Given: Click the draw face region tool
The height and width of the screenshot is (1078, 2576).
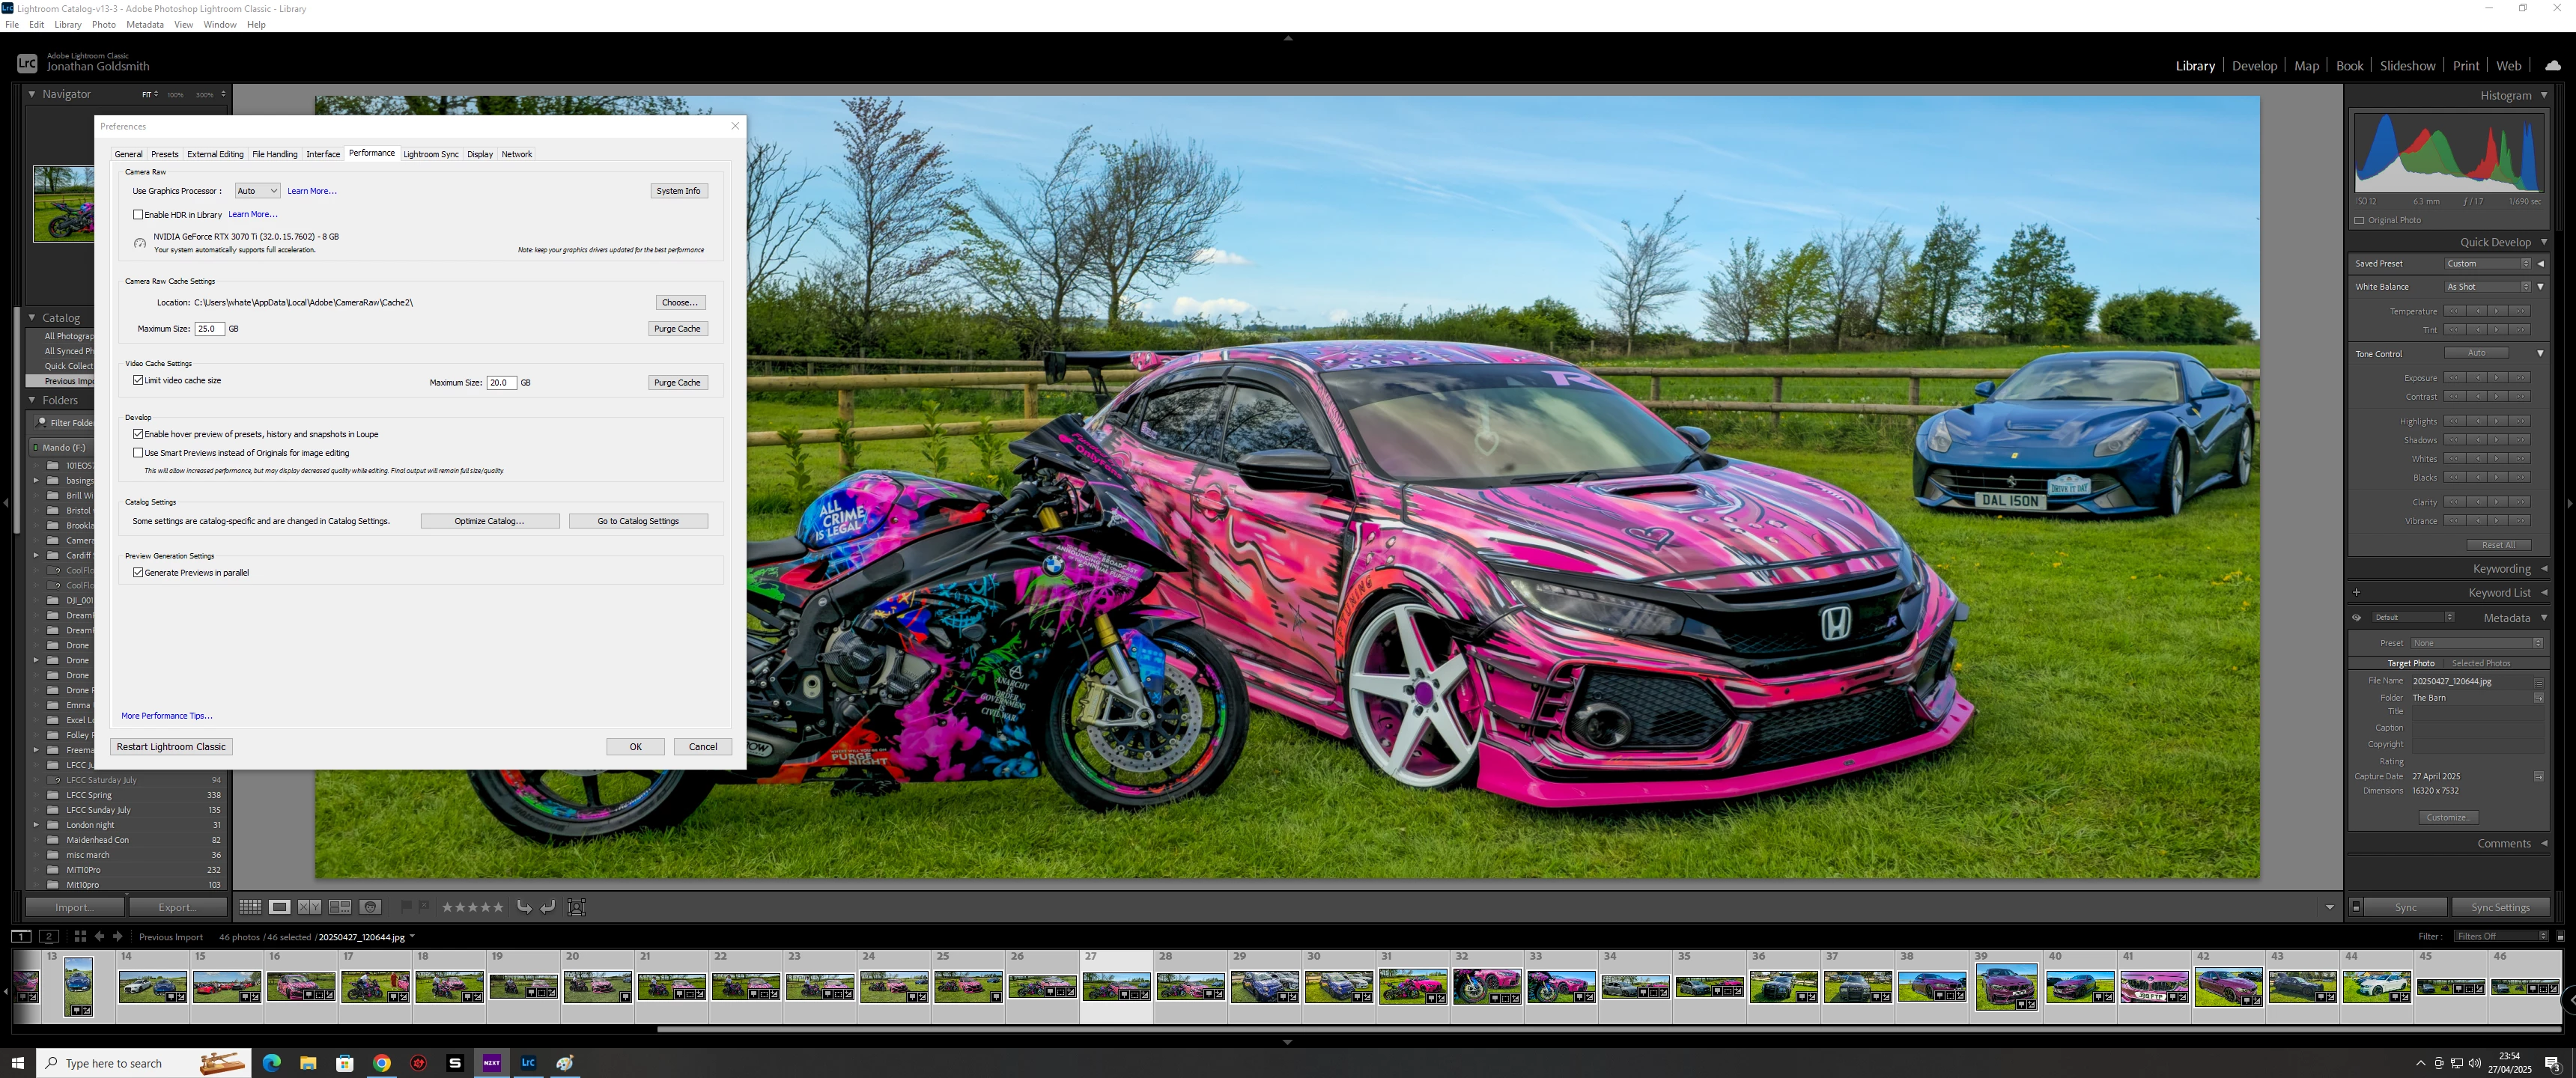Looking at the screenshot, I should [577, 907].
